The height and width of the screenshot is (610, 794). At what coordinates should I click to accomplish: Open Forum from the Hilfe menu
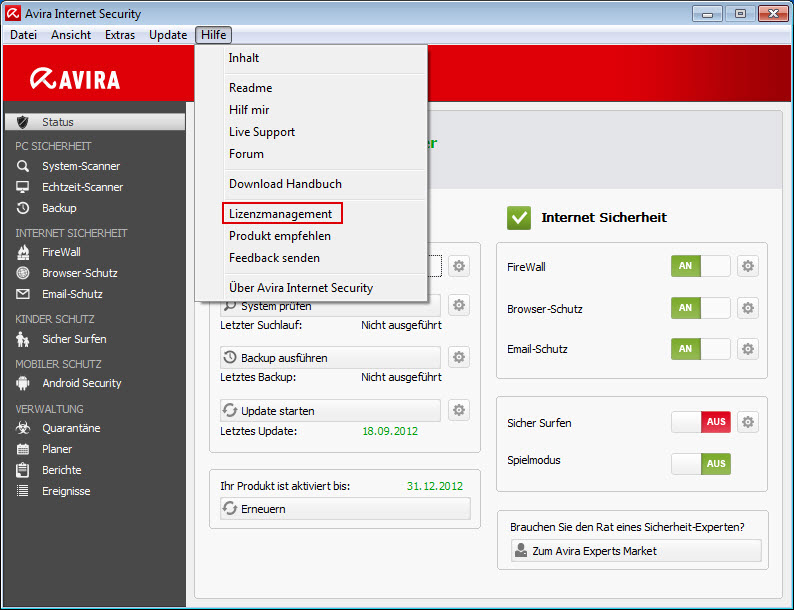[311, 154]
